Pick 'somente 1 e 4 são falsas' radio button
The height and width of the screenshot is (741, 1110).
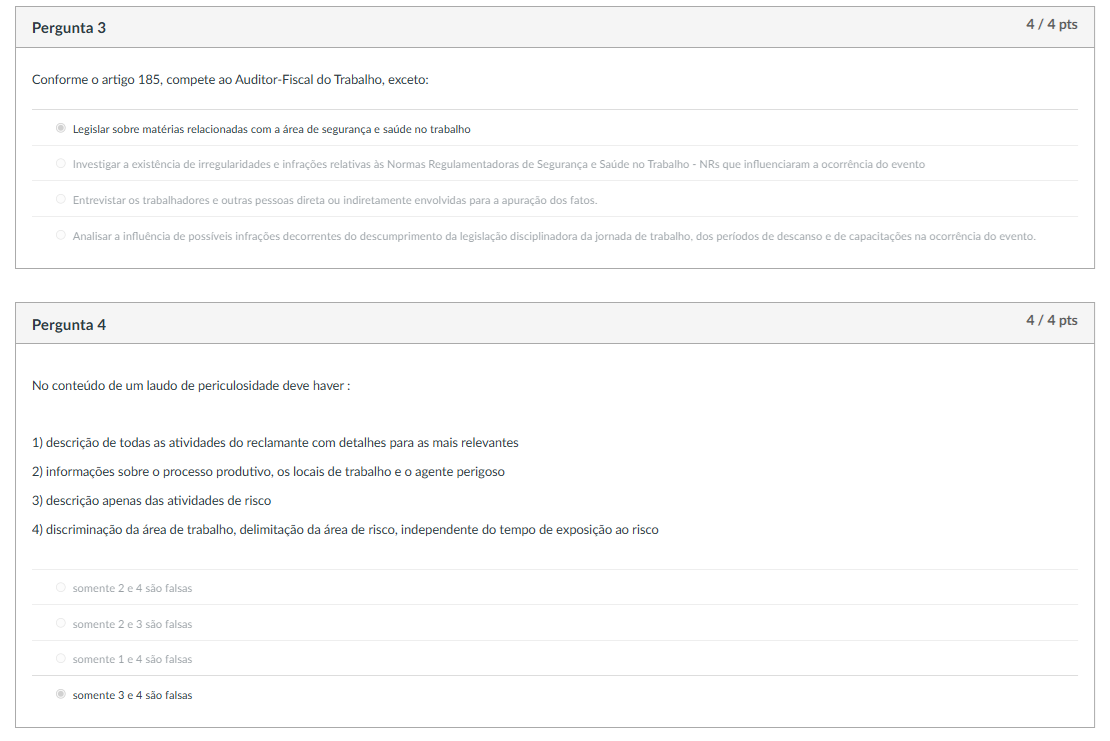(61, 659)
